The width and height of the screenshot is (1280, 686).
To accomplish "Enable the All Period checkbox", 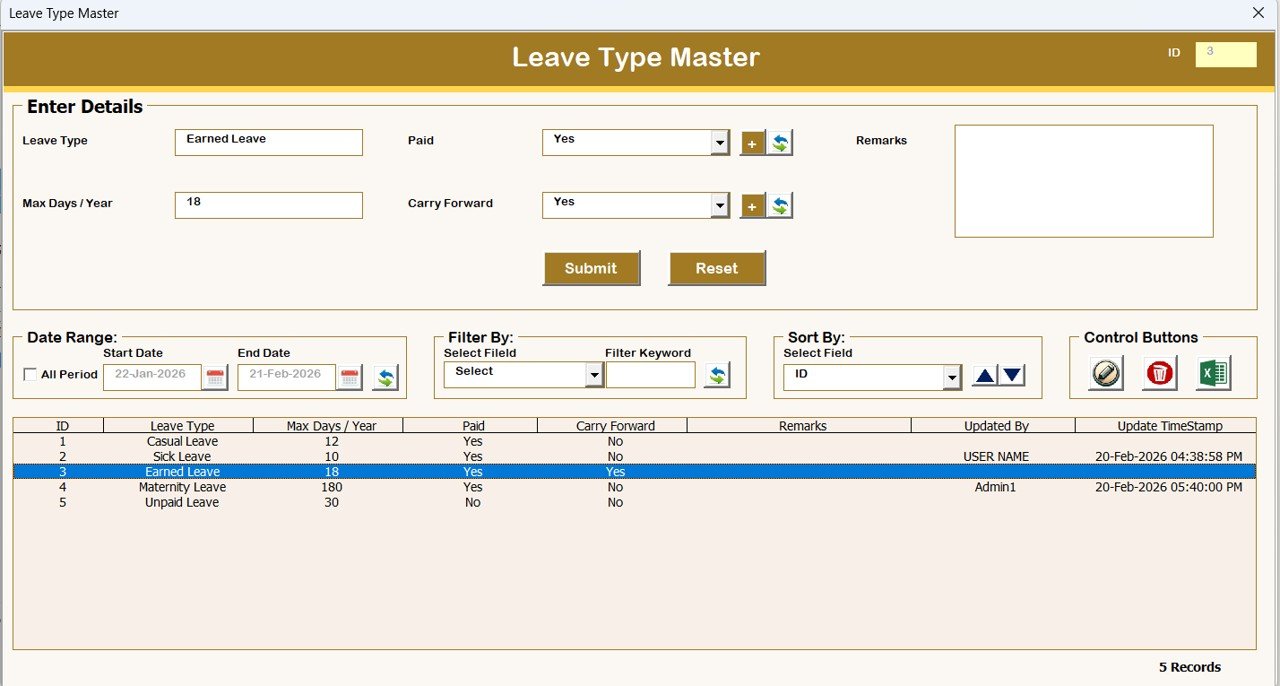I will pos(30,374).
